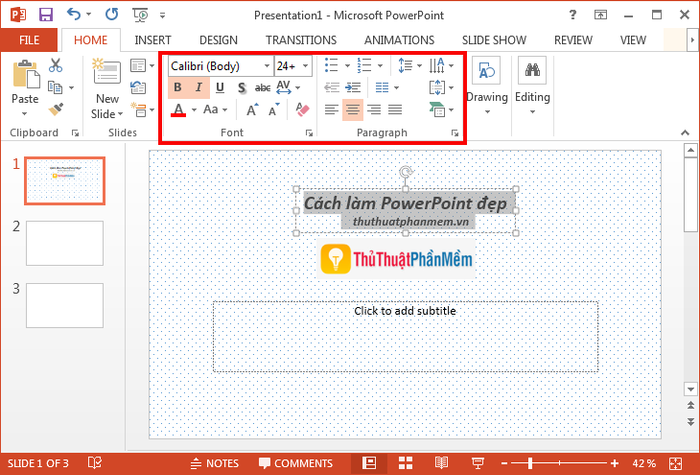Open Font dialog launcher

309,133
